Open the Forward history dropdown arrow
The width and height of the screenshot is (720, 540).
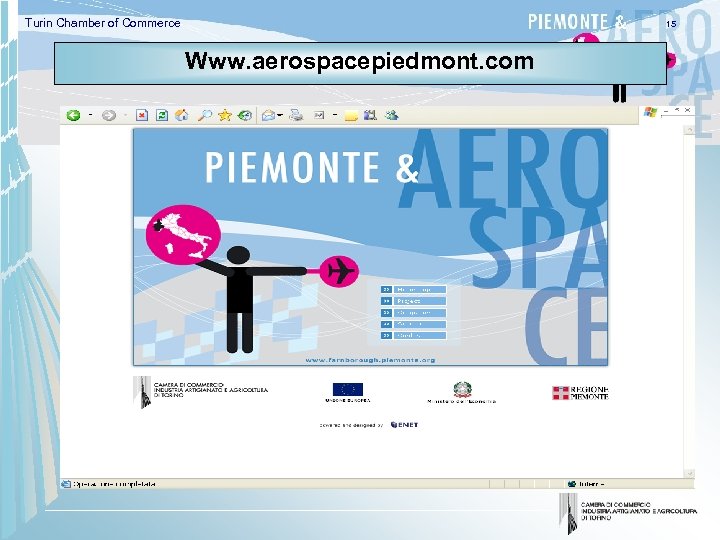(125, 115)
